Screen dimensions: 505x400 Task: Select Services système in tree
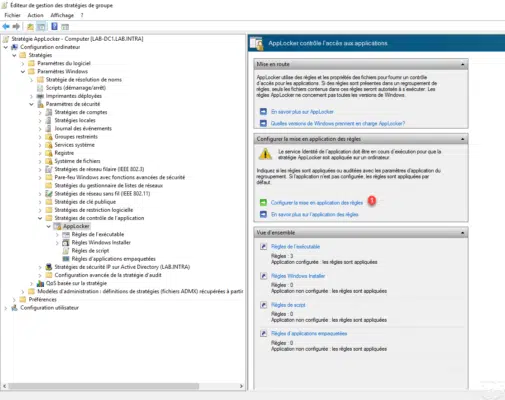pos(74,145)
